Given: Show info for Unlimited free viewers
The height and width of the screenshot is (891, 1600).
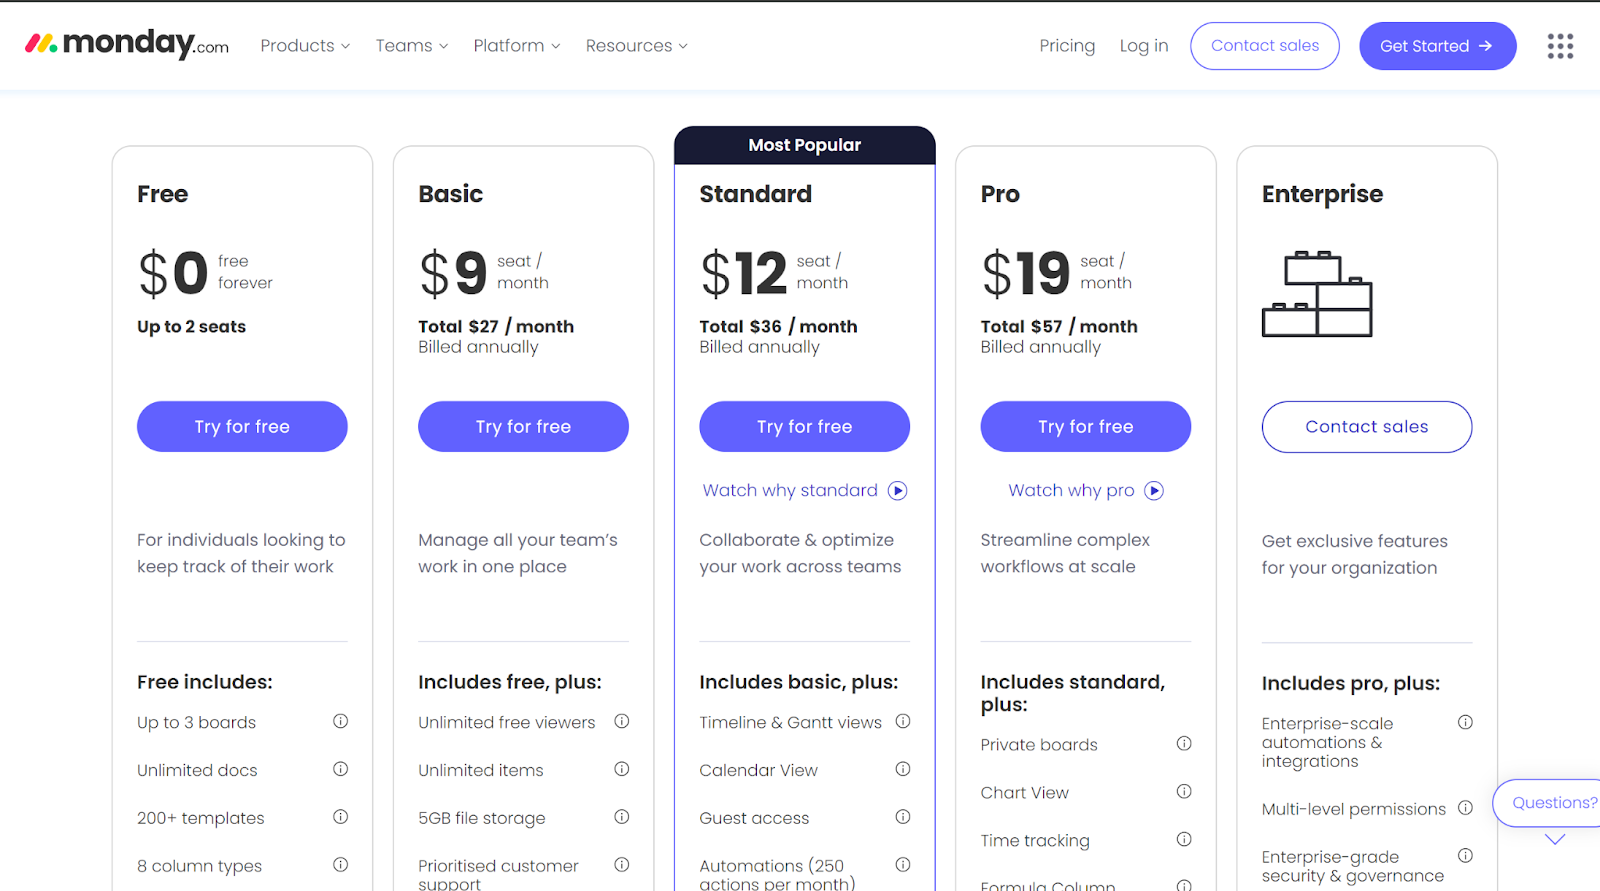Looking at the screenshot, I should point(621,721).
